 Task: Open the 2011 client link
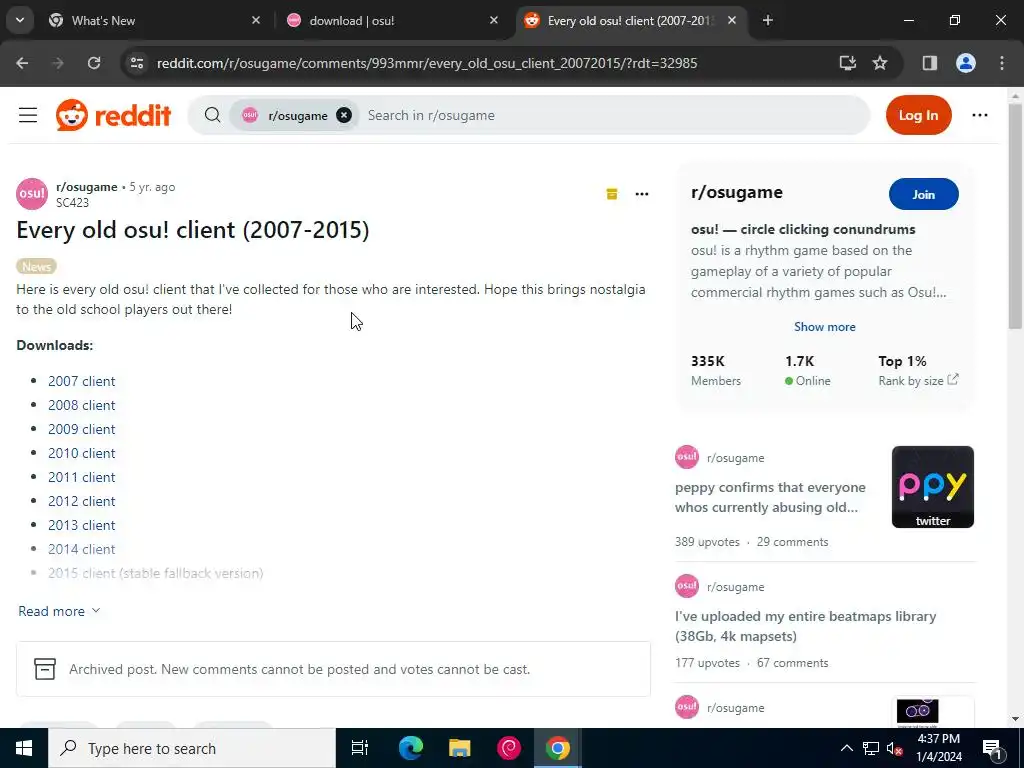point(82,477)
